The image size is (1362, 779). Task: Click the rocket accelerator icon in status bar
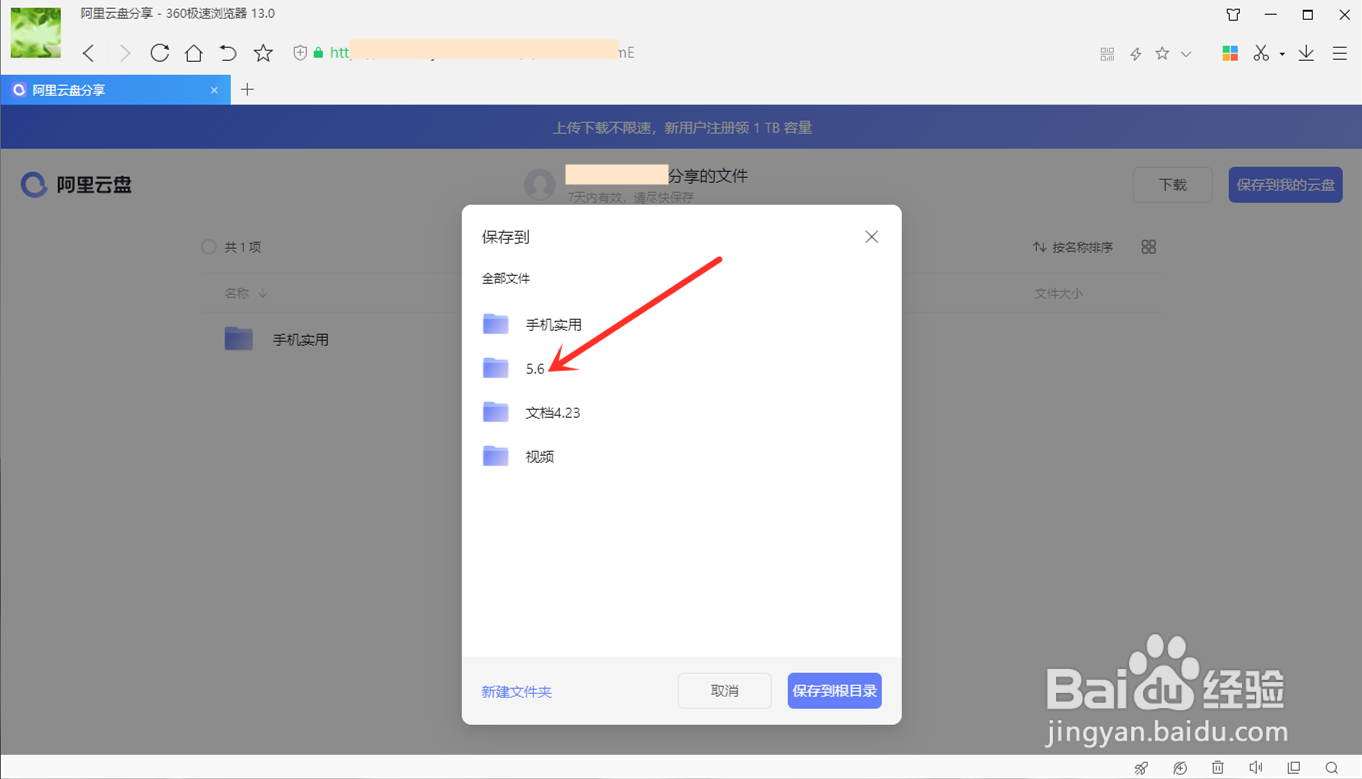click(1141, 768)
